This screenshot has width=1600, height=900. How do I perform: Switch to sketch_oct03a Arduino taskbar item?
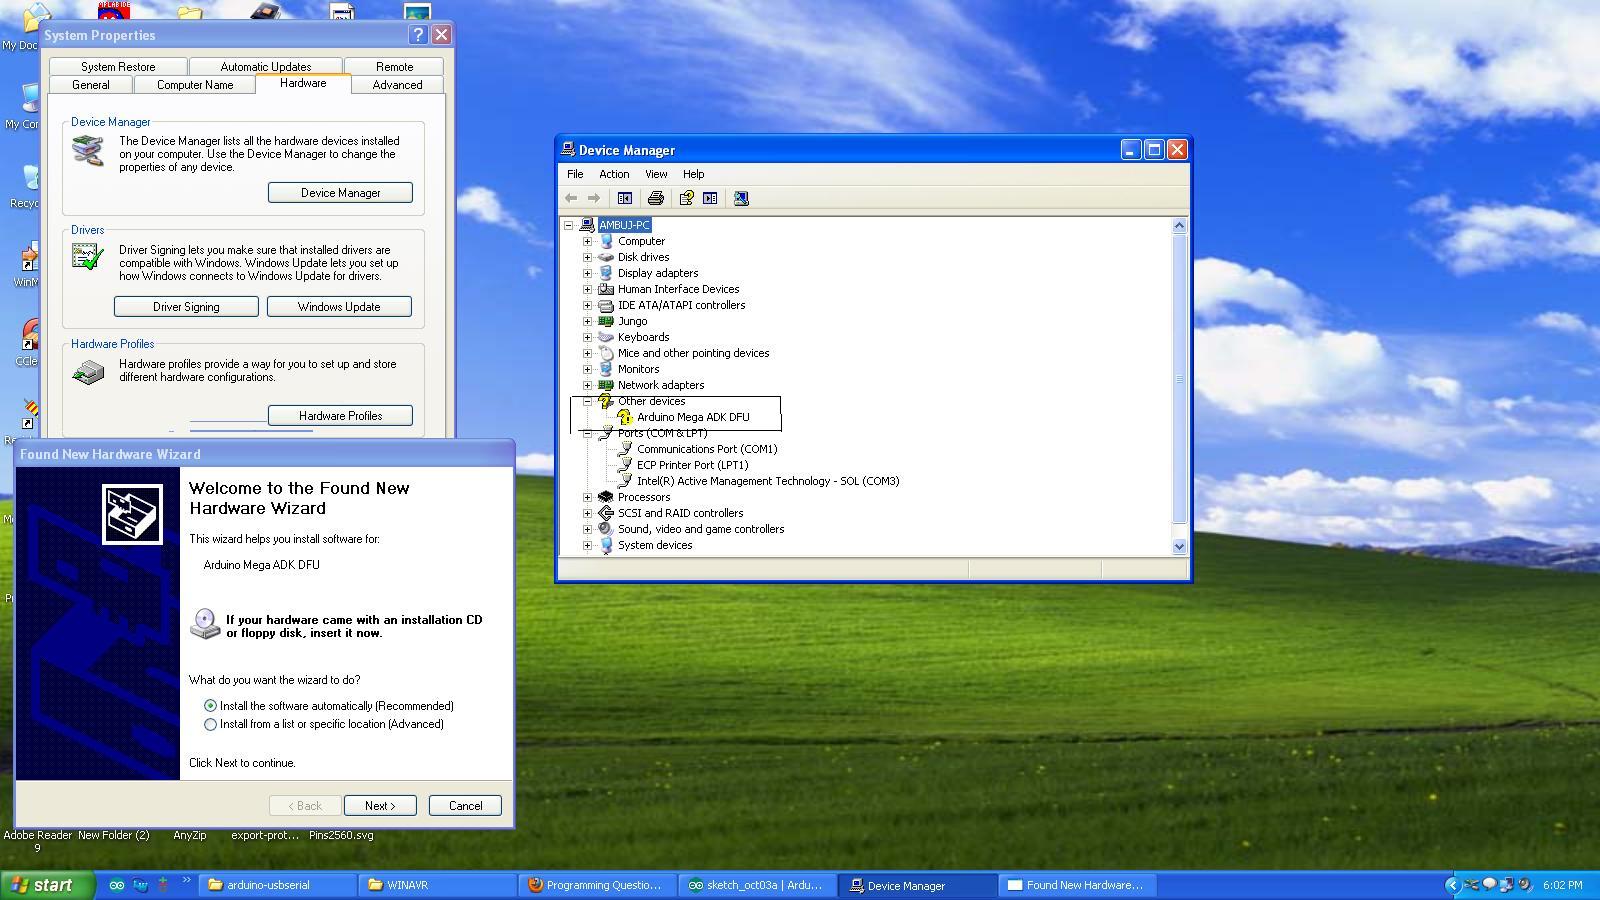pyautogui.click(x=759, y=885)
